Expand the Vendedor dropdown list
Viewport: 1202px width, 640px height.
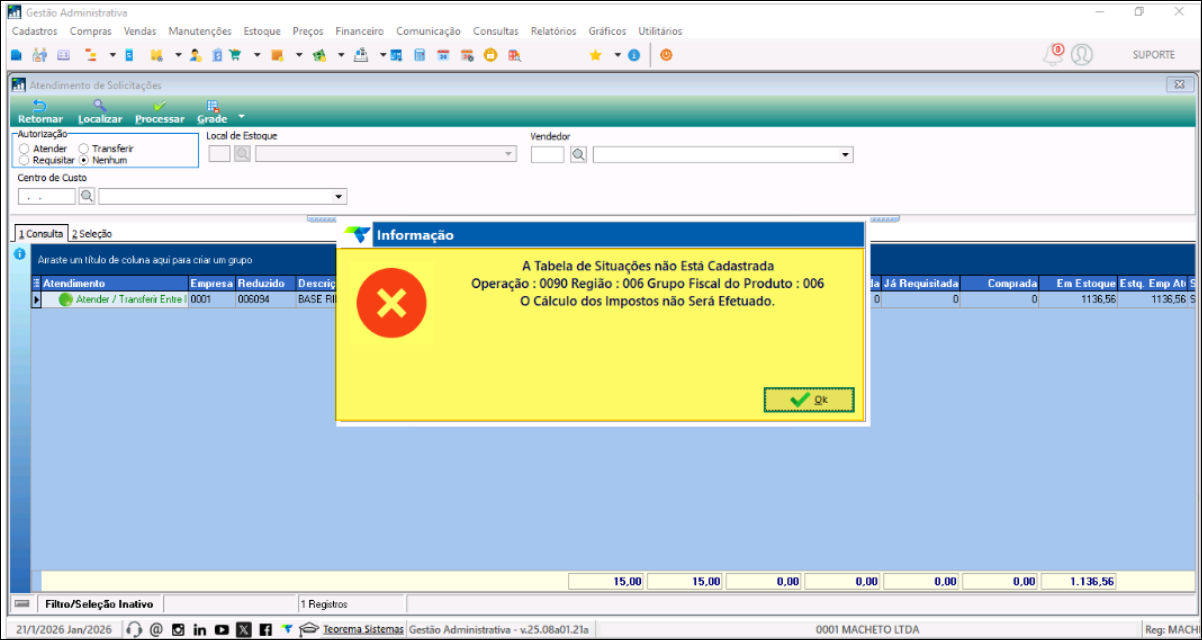coord(845,155)
